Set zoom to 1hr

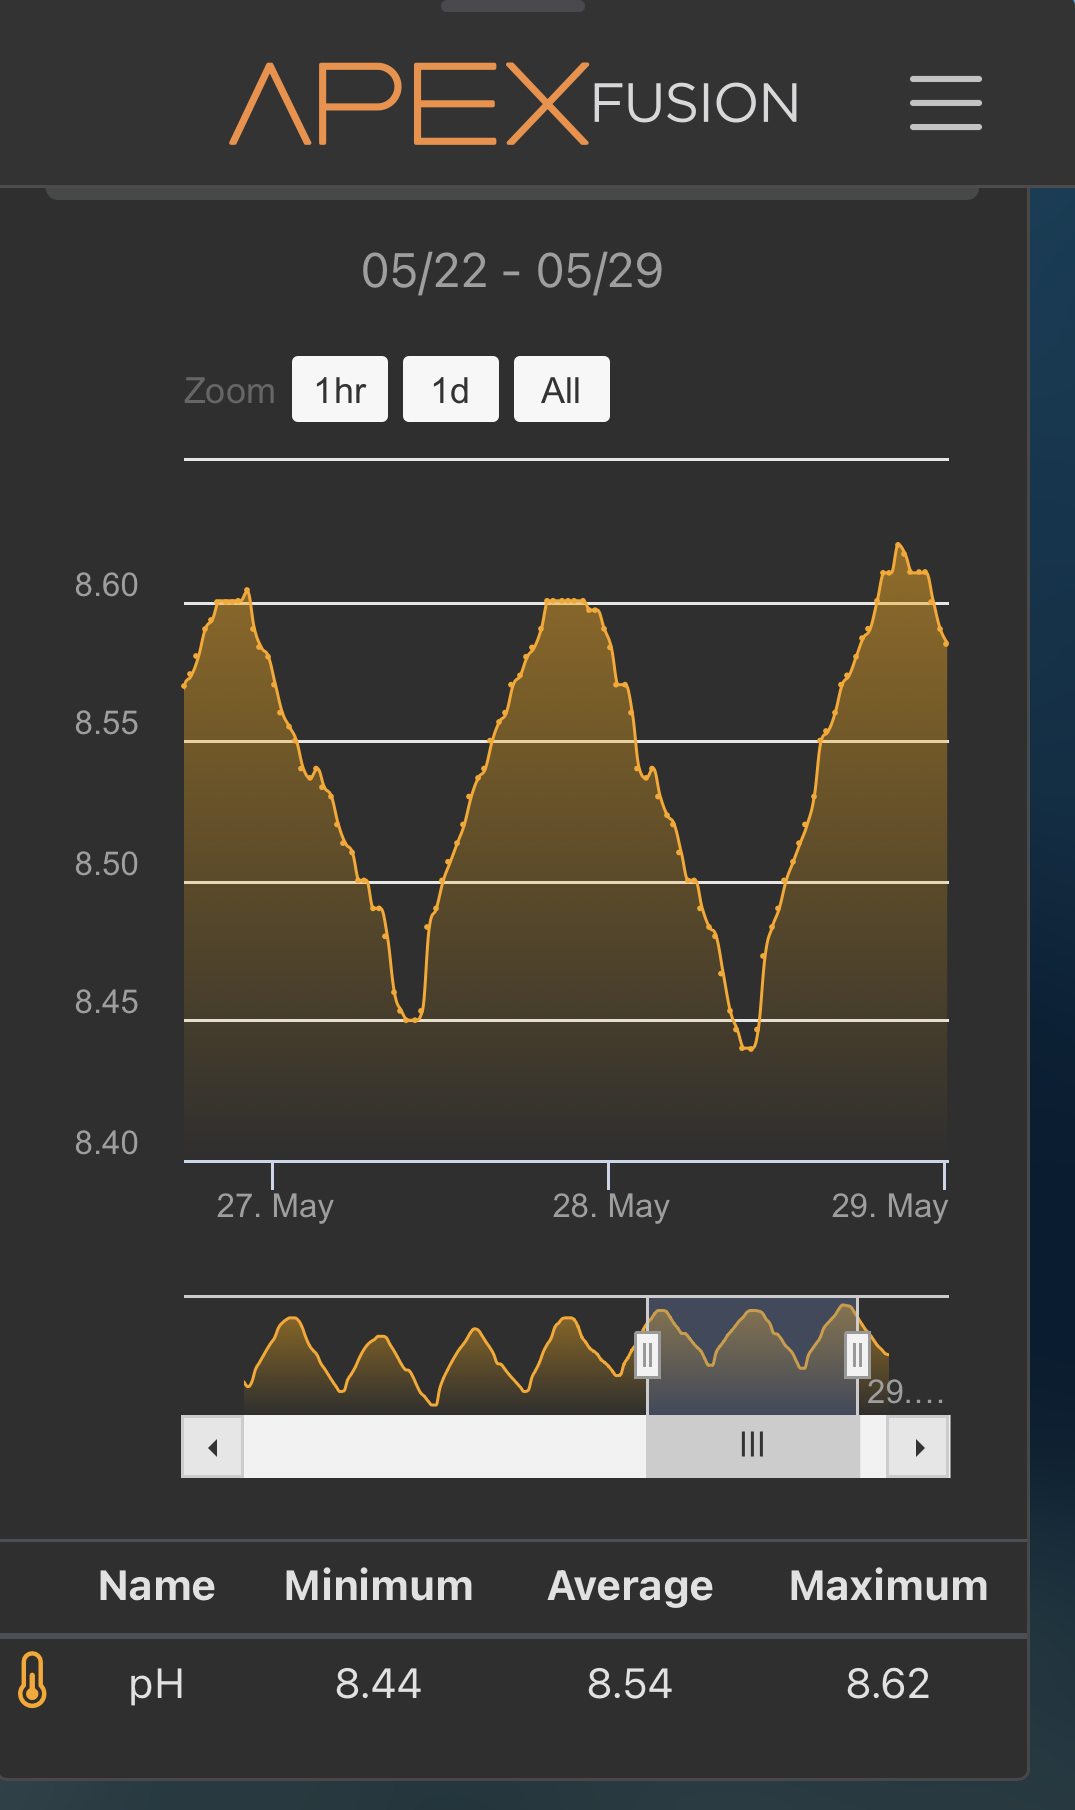(x=340, y=390)
